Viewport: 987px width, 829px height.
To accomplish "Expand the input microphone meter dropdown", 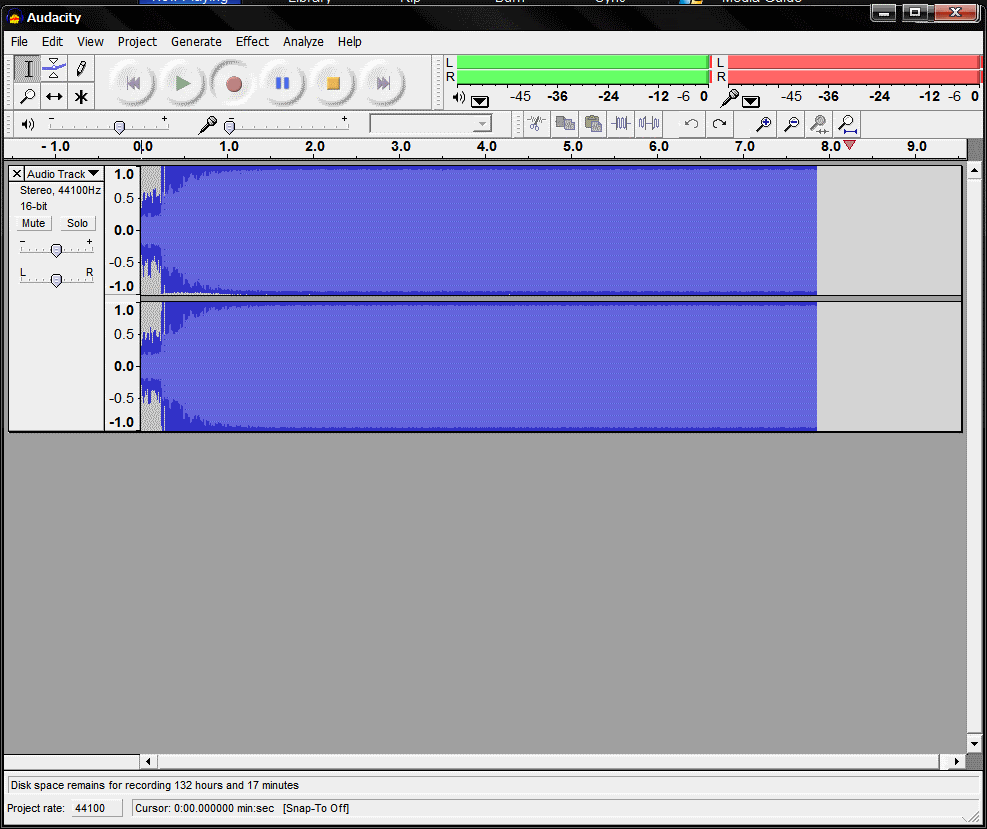I will [x=751, y=101].
